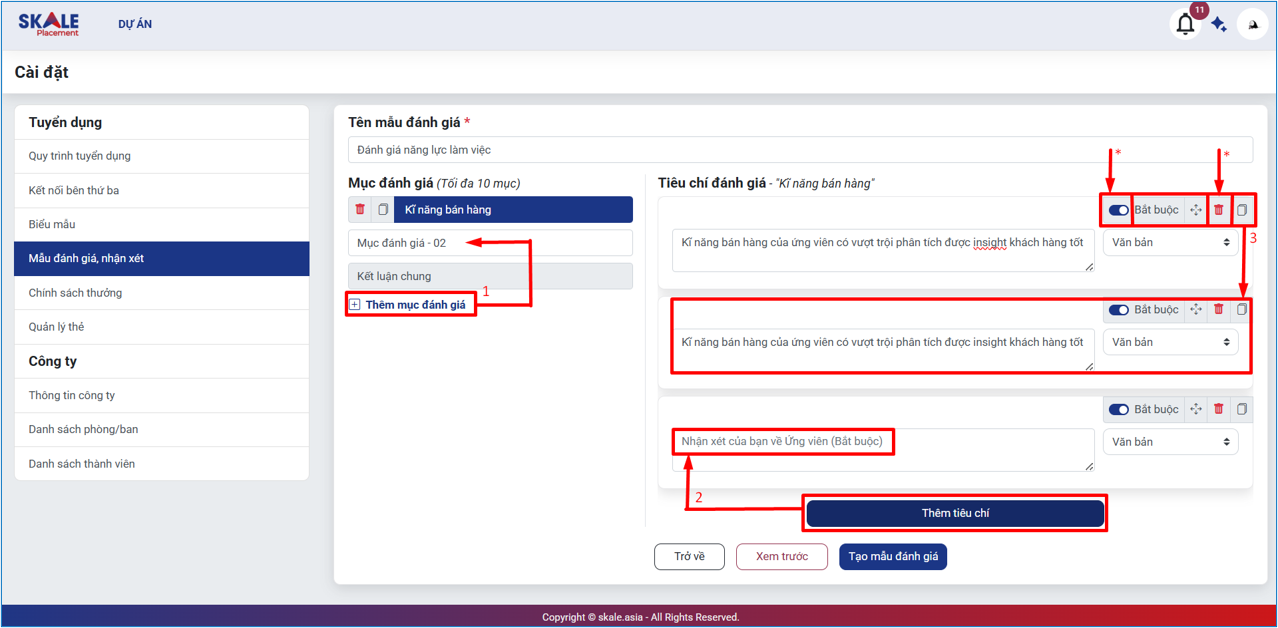Viewport: 1278px width, 628px height.
Task: Open the user avatar menu
Action: click(1253, 24)
